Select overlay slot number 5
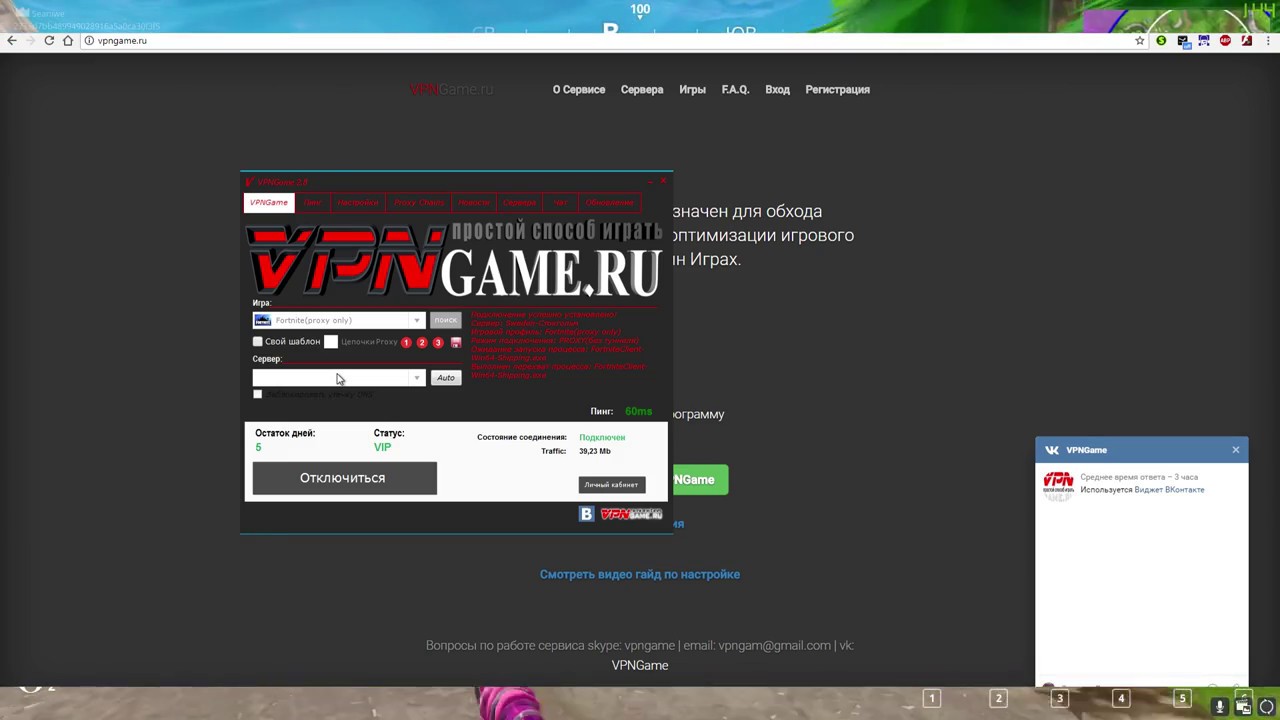 [x=1182, y=698]
